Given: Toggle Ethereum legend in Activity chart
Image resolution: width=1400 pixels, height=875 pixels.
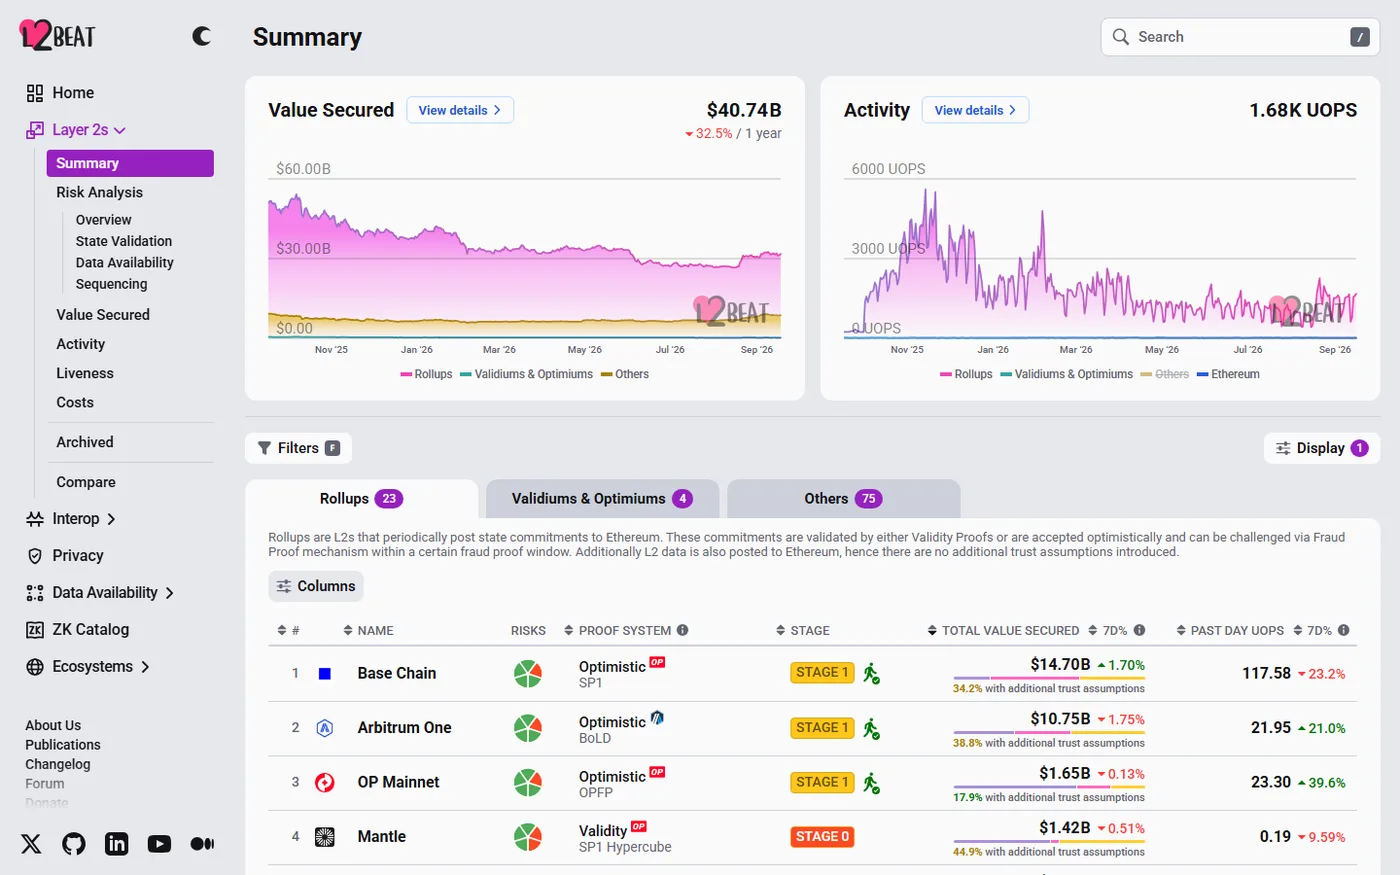Looking at the screenshot, I should point(1229,374).
